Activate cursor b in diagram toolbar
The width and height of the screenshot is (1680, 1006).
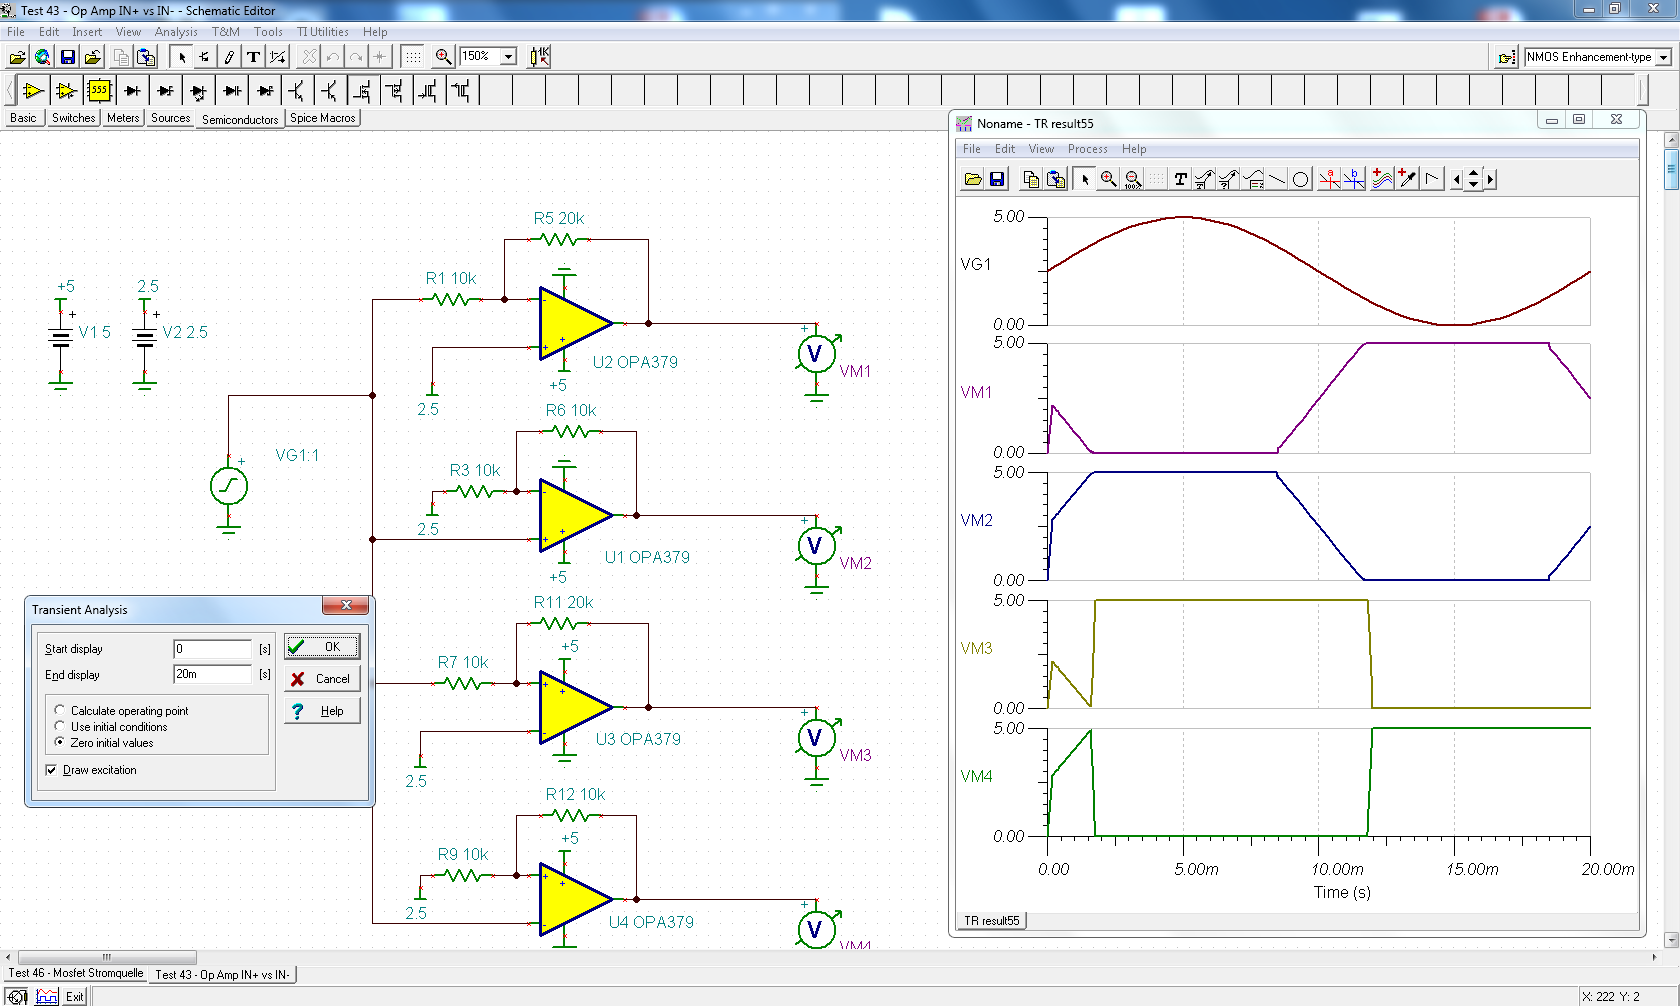(1354, 179)
